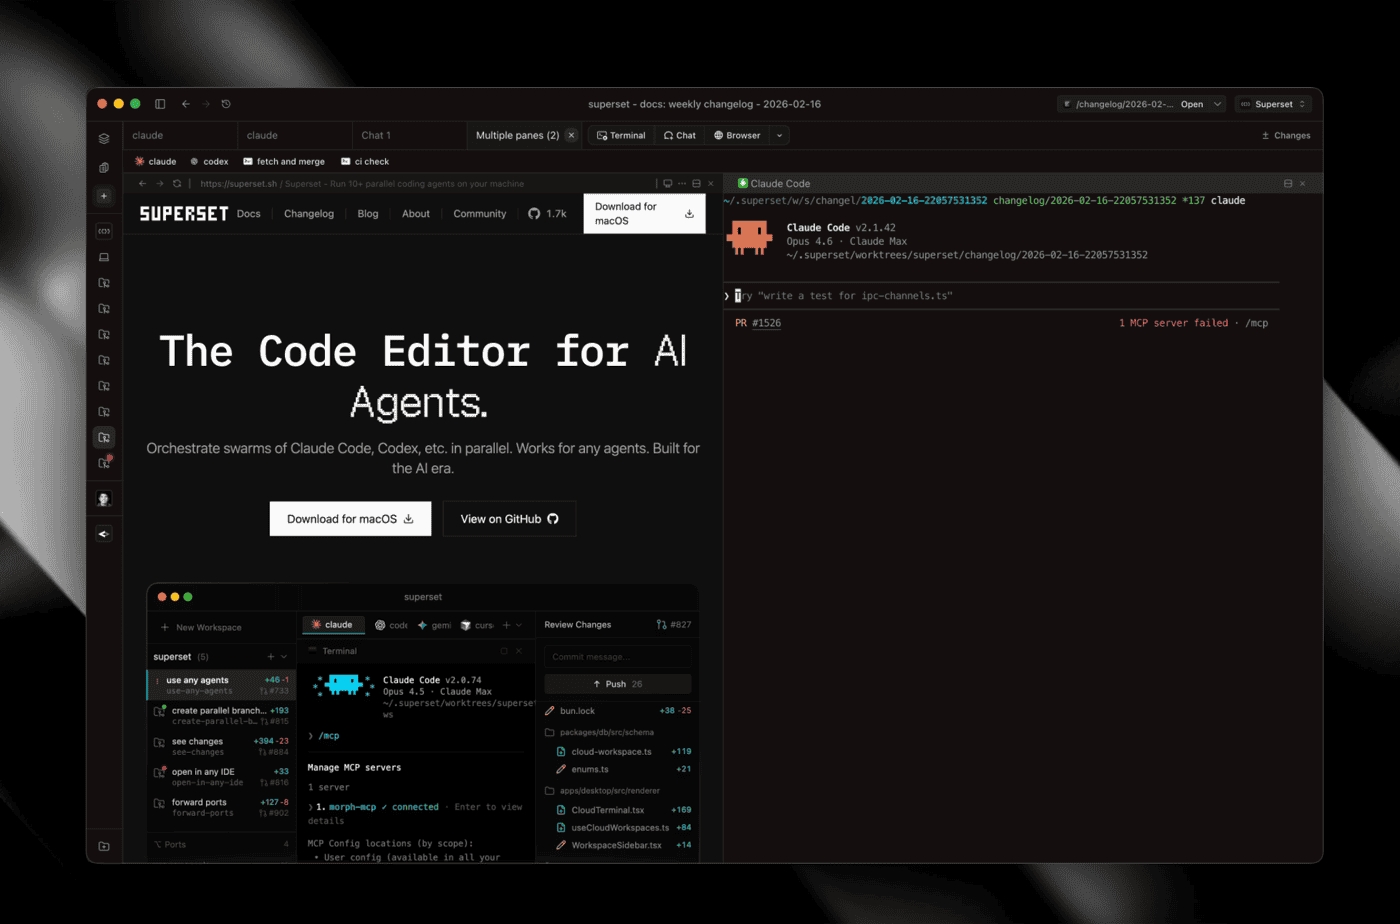Navigate forward in the embedded browser pane
The image size is (1400, 924).
point(159,184)
